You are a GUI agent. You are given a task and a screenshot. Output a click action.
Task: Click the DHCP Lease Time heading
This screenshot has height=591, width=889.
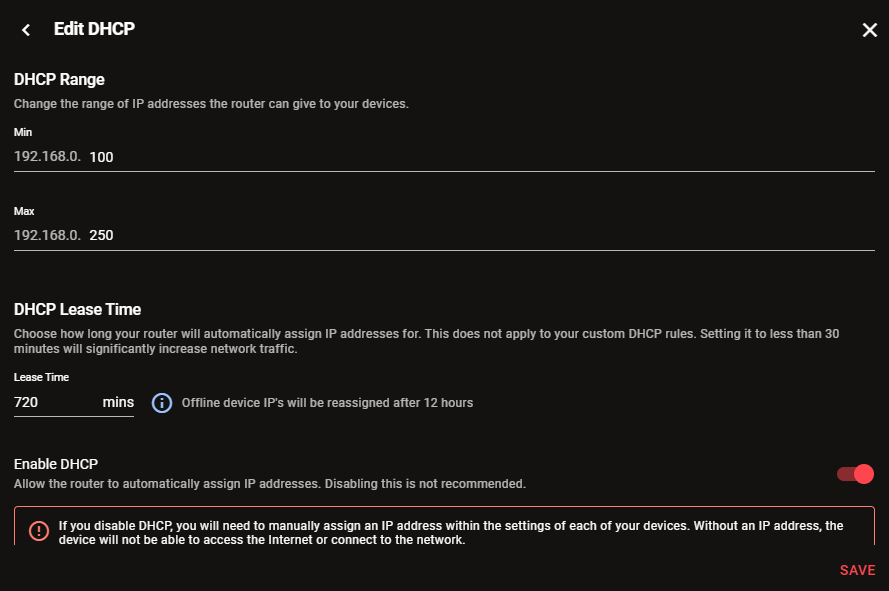77,309
